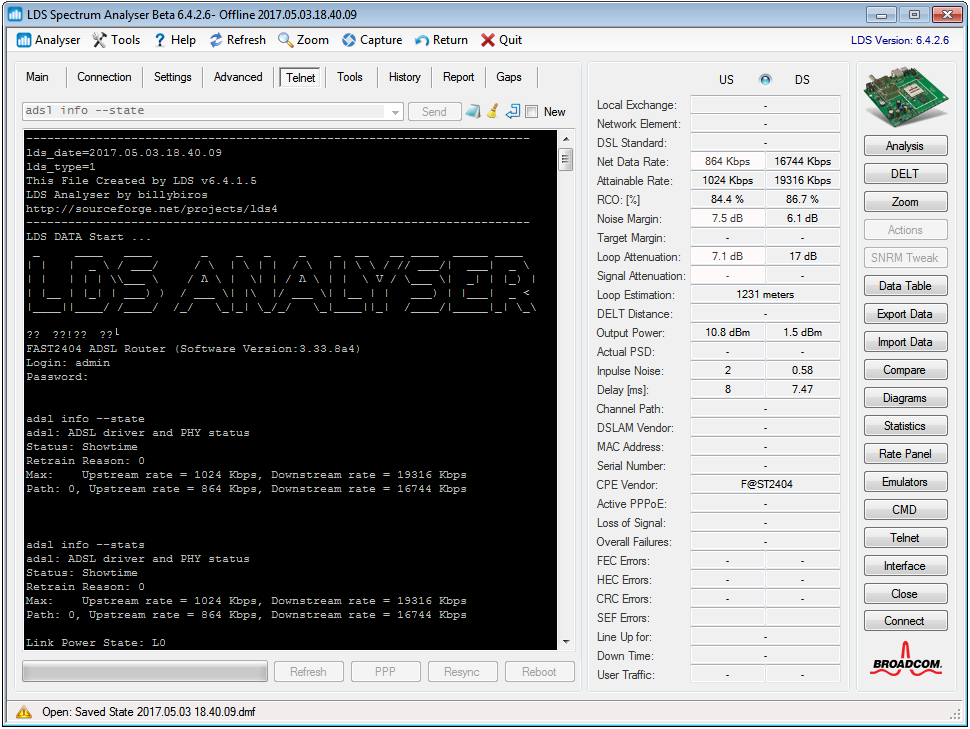Viewport: 970px width, 729px height.
Task: Click the broom clear icon
Action: click(x=492, y=111)
